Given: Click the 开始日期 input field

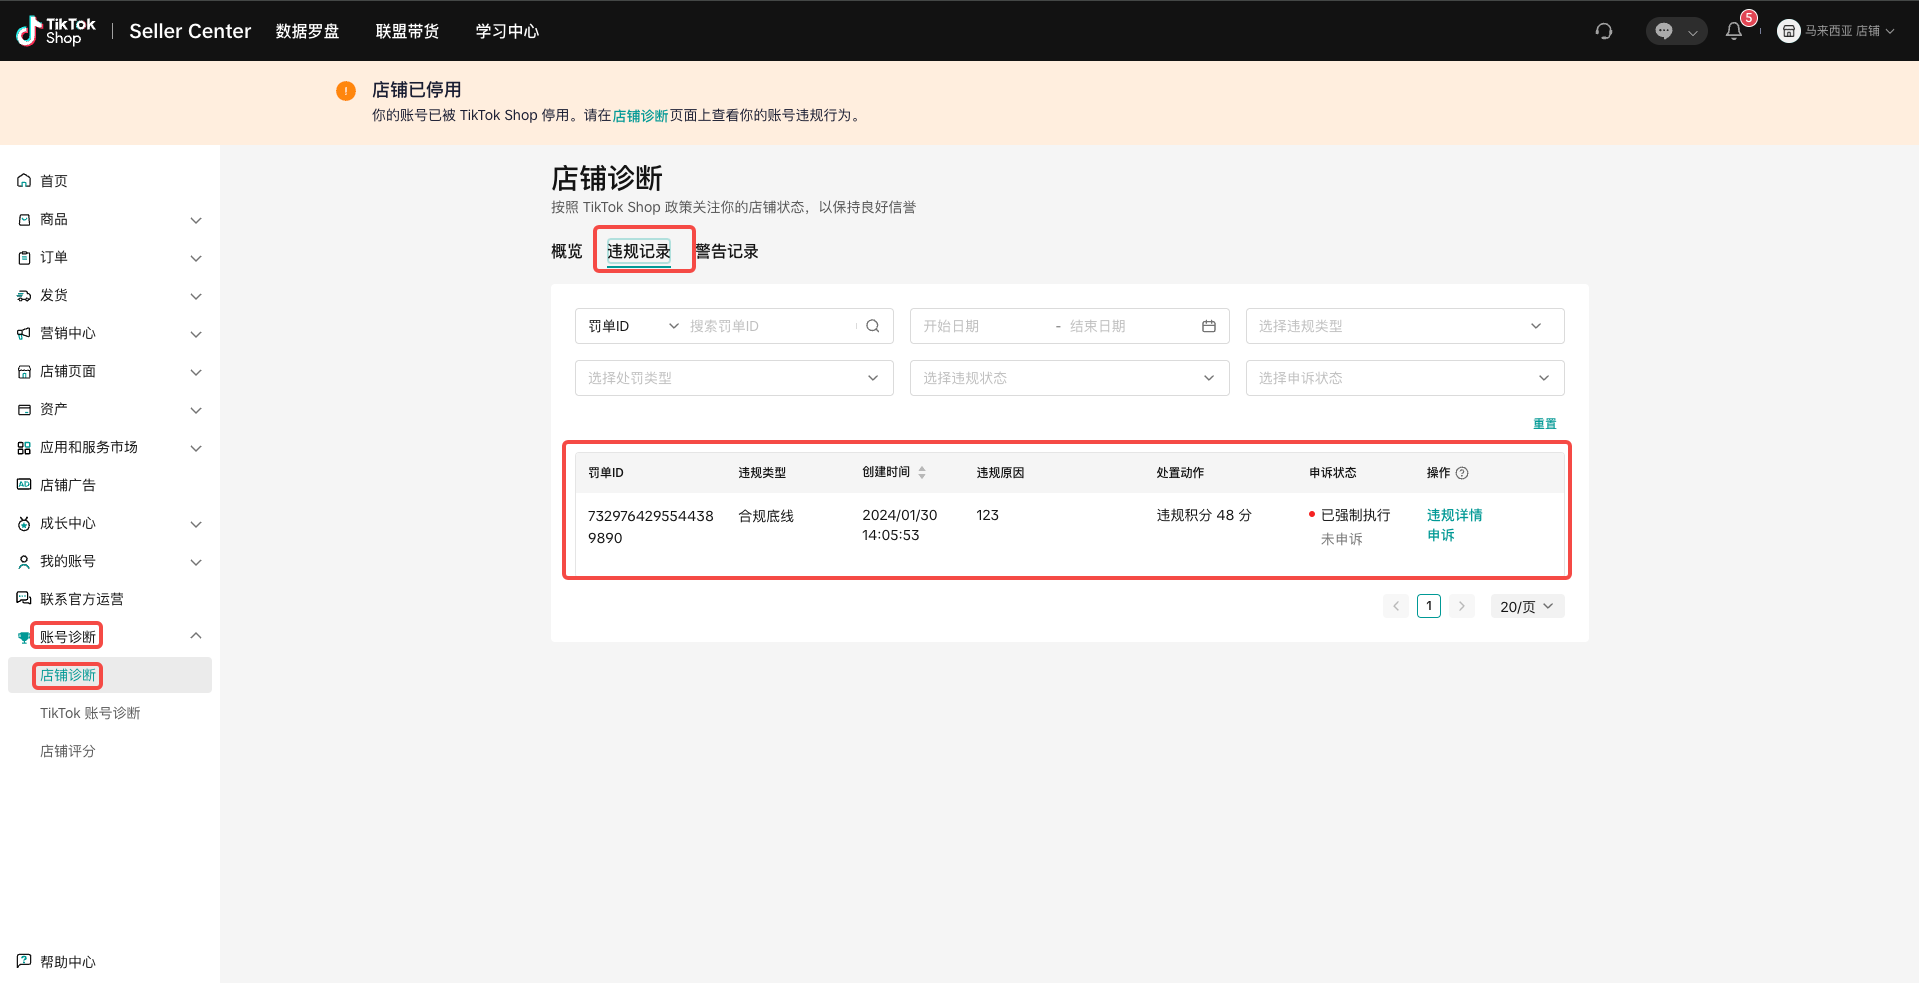Looking at the screenshot, I should (x=980, y=326).
